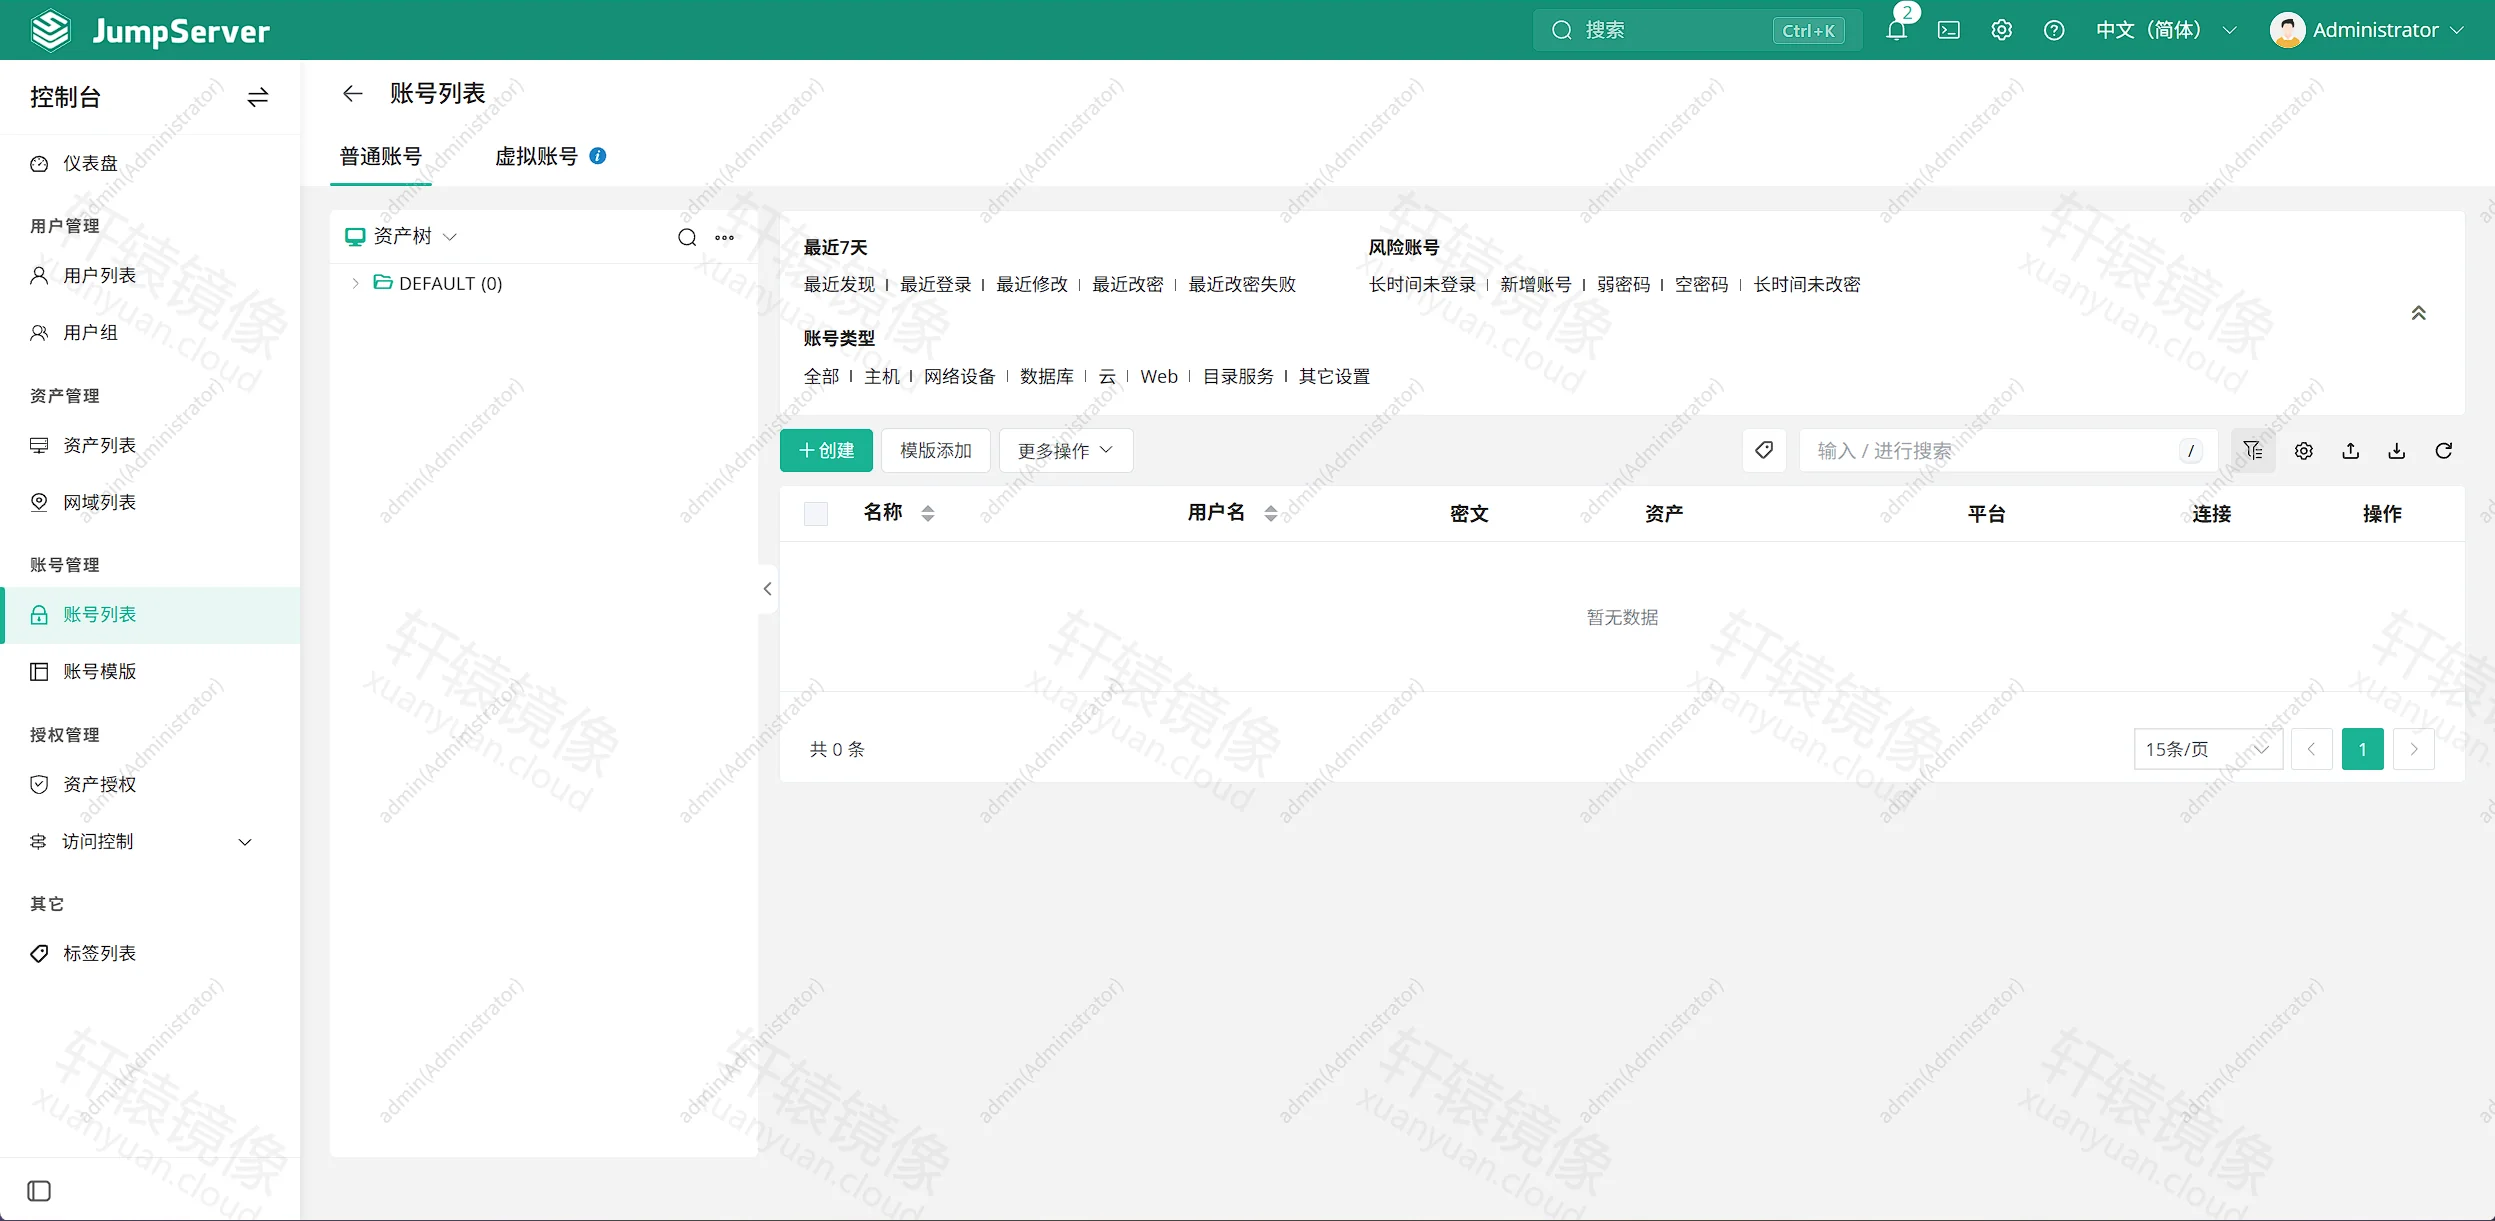
Task: Open the help question mark icon
Action: [2054, 30]
